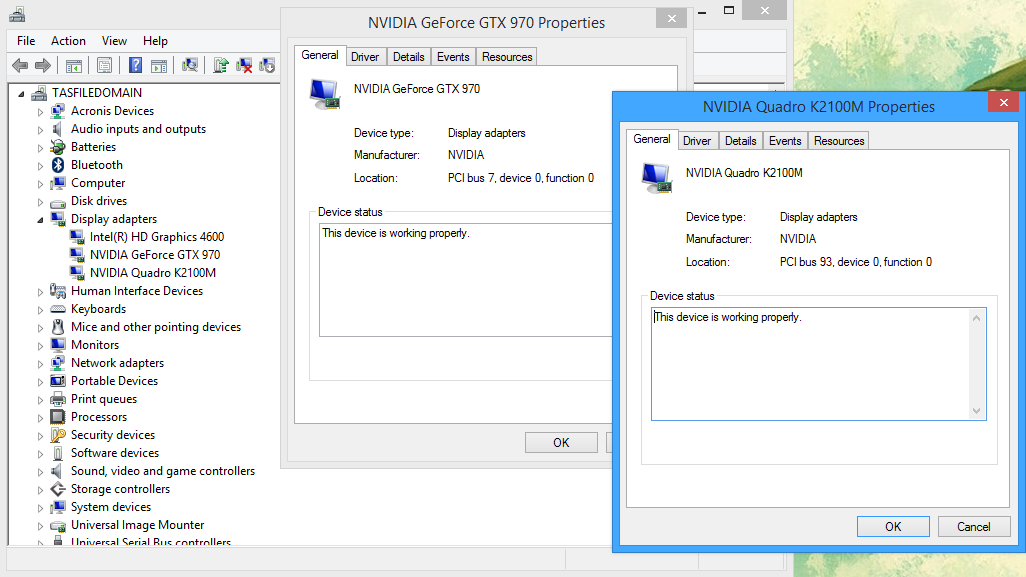Click the Back arrow in Device Manager toolbar
This screenshot has width=1026, height=577.
(20, 65)
